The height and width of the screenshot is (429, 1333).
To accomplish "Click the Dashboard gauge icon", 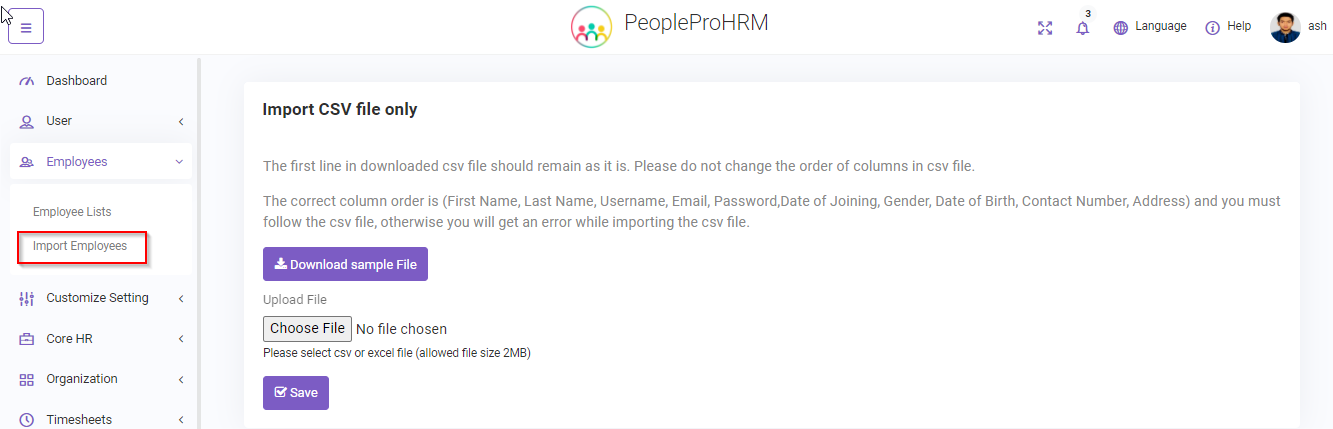I will [x=27, y=81].
